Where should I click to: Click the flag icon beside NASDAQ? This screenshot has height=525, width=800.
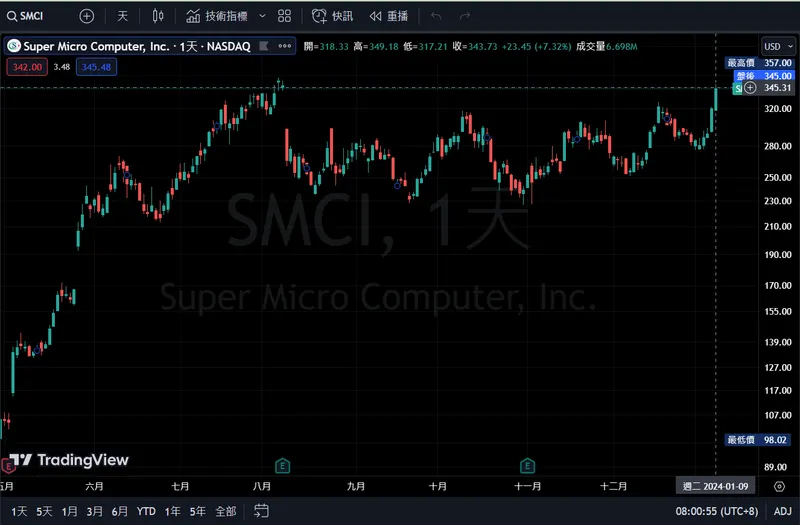(264, 46)
